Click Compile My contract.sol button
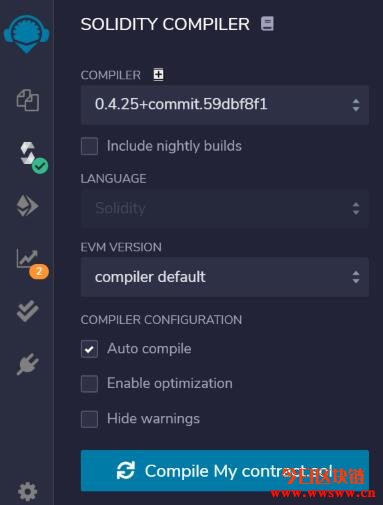 click(225, 471)
